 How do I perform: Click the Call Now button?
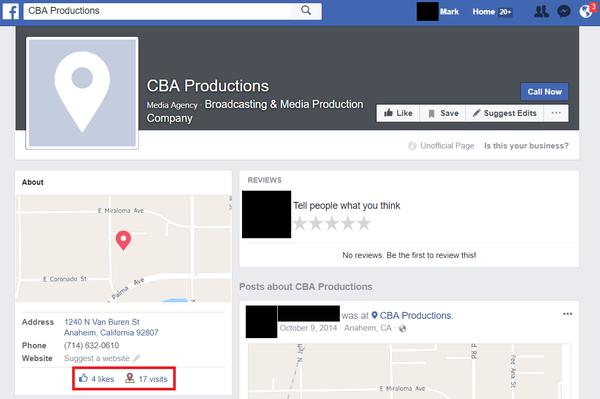(x=544, y=92)
